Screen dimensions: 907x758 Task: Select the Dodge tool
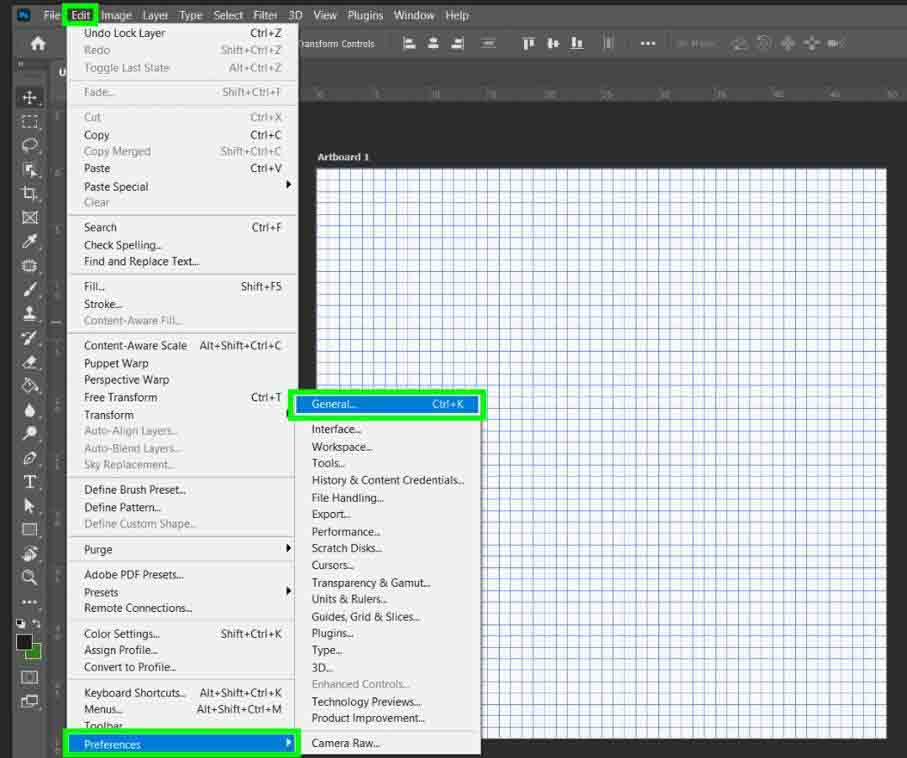pos(30,433)
